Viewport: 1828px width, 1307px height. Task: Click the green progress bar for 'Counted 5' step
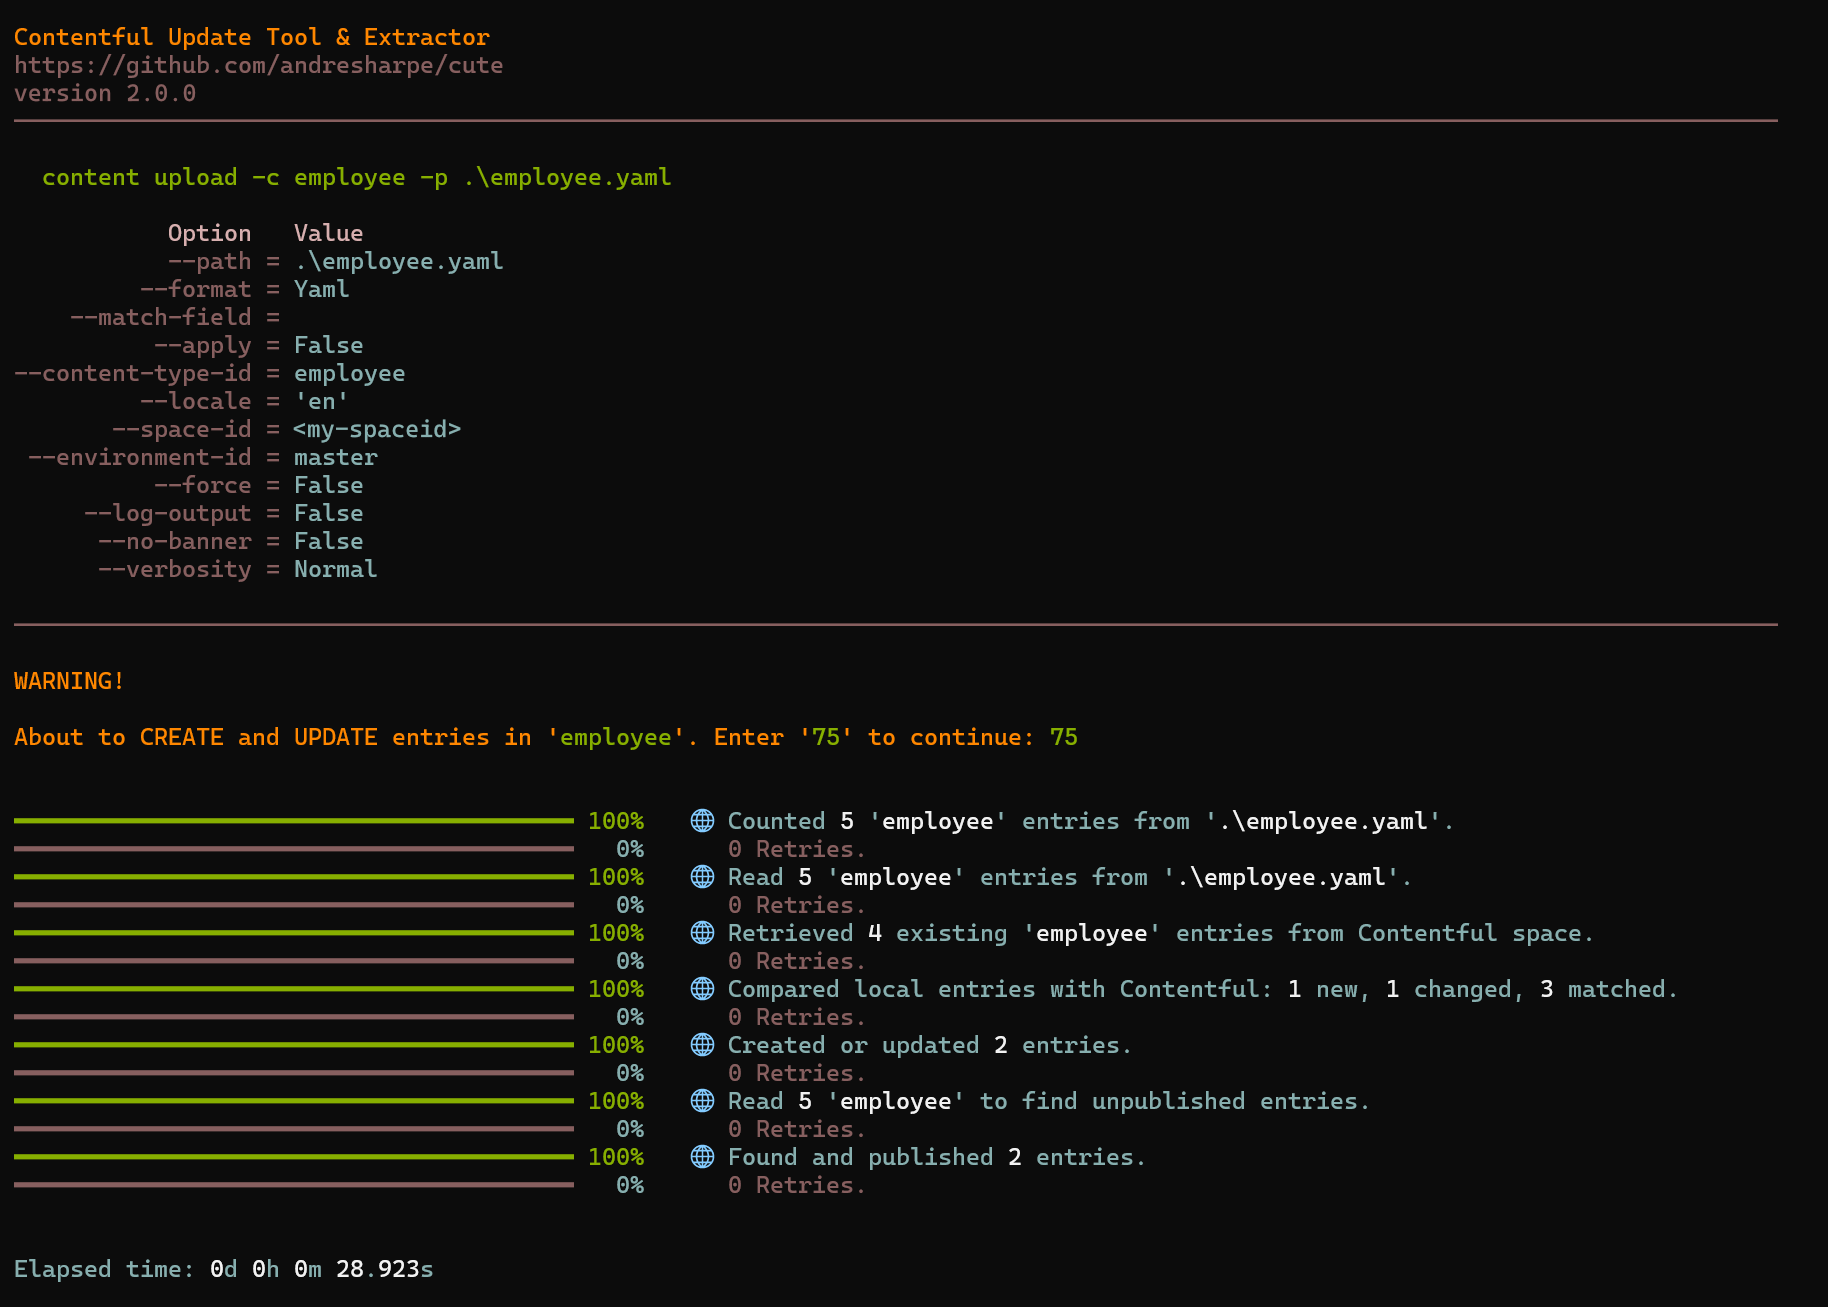pos(294,821)
